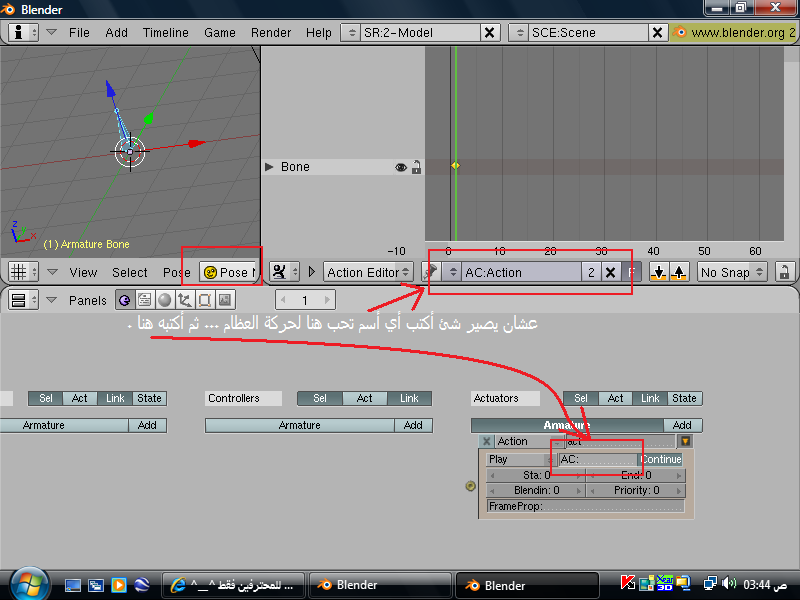This screenshot has width=800, height=600.
Task: Open the File menu
Action: tap(79, 33)
